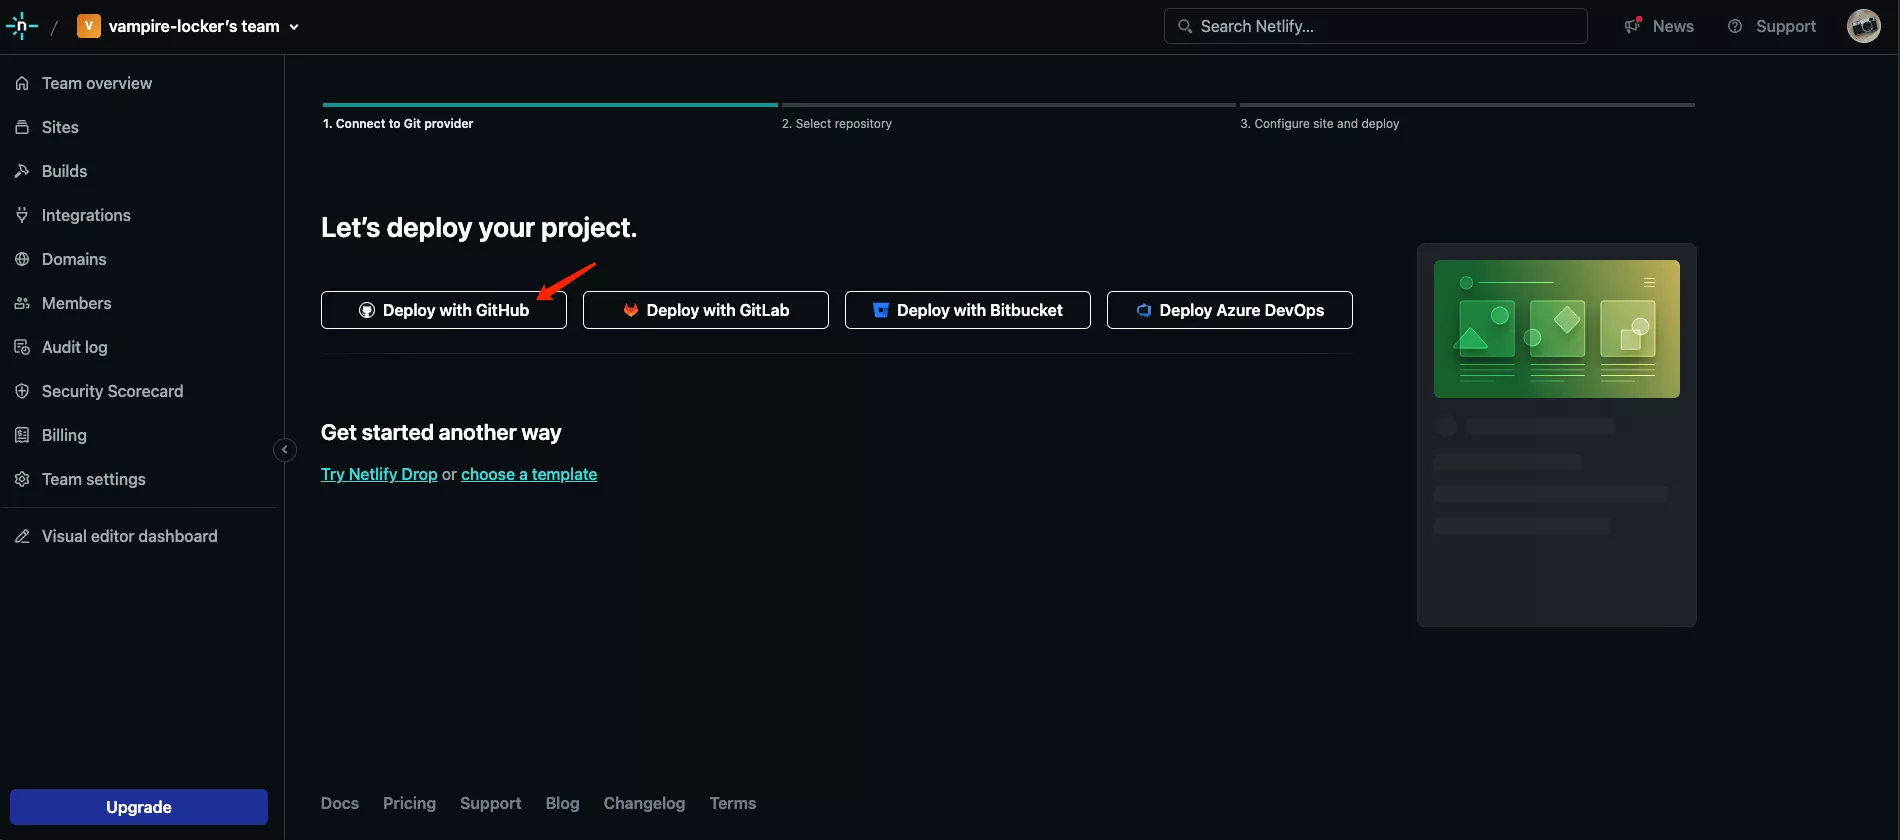1900x840 pixels.
Task: Open the Builds page
Action: pos(64,171)
